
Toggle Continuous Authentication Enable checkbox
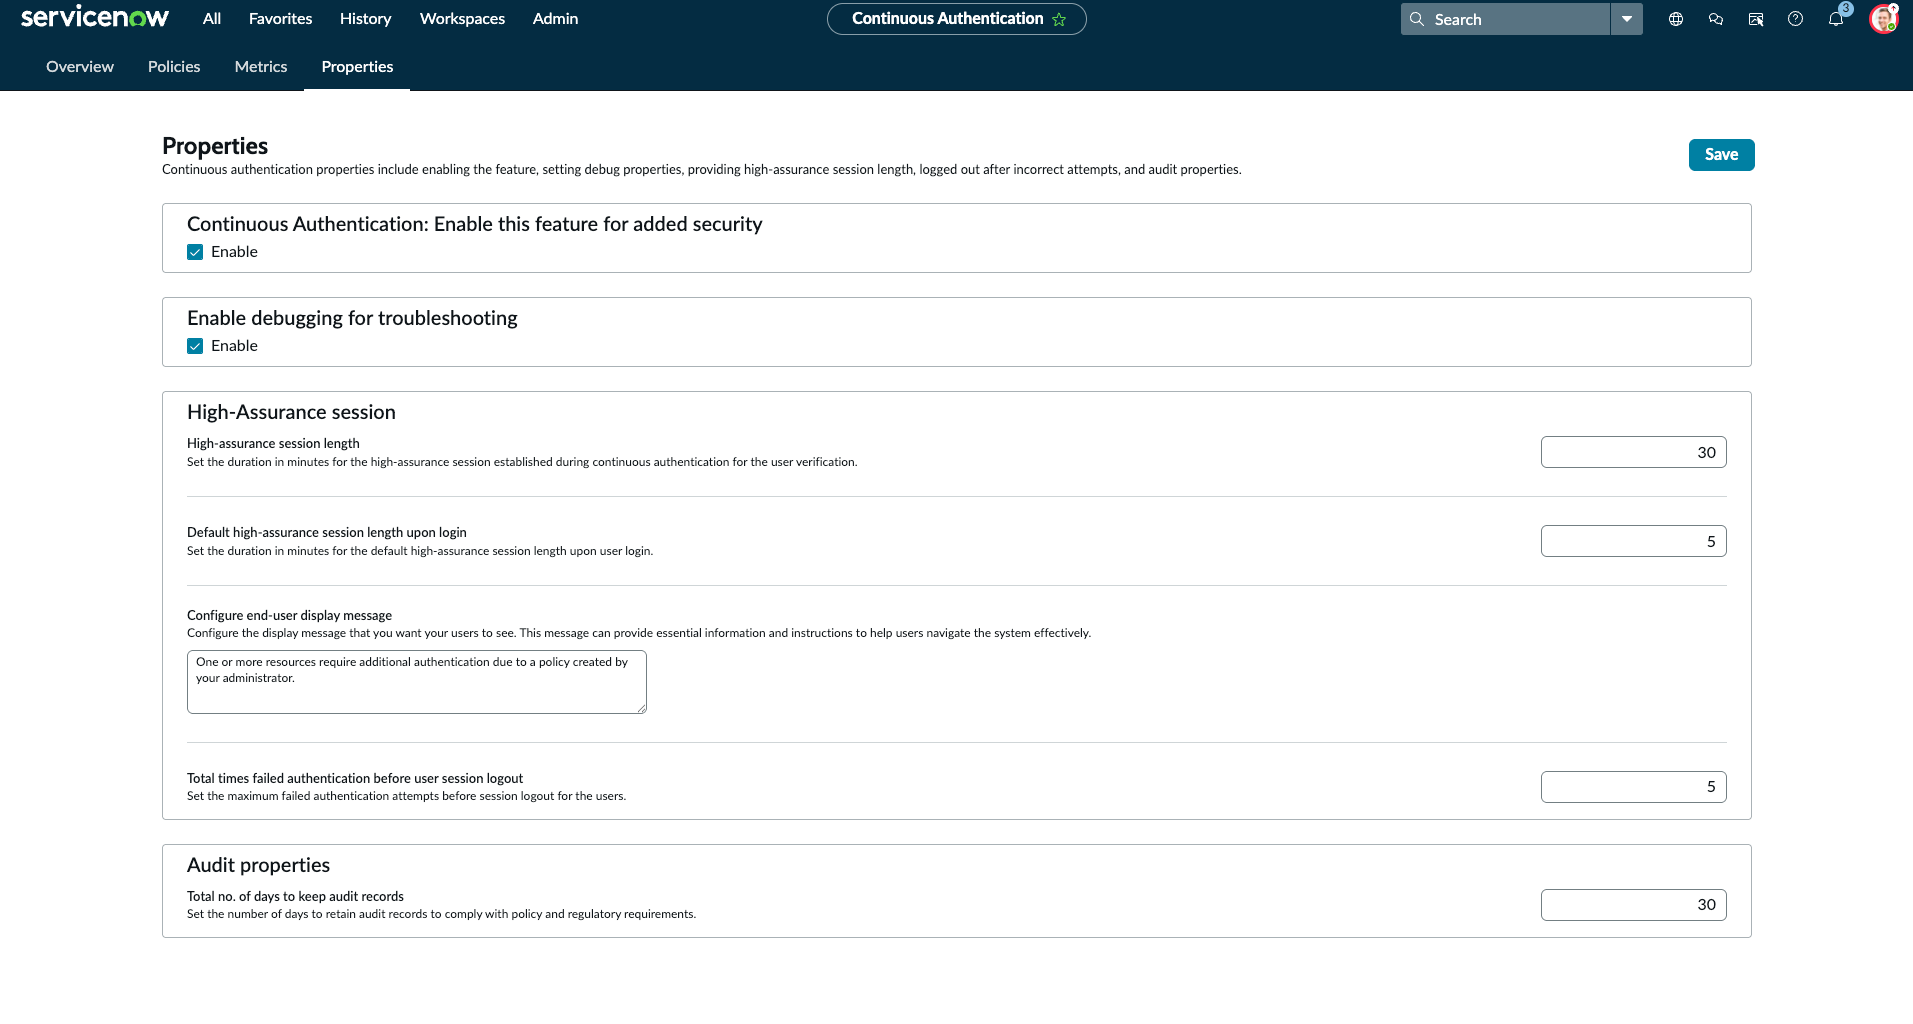pyautogui.click(x=195, y=252)
